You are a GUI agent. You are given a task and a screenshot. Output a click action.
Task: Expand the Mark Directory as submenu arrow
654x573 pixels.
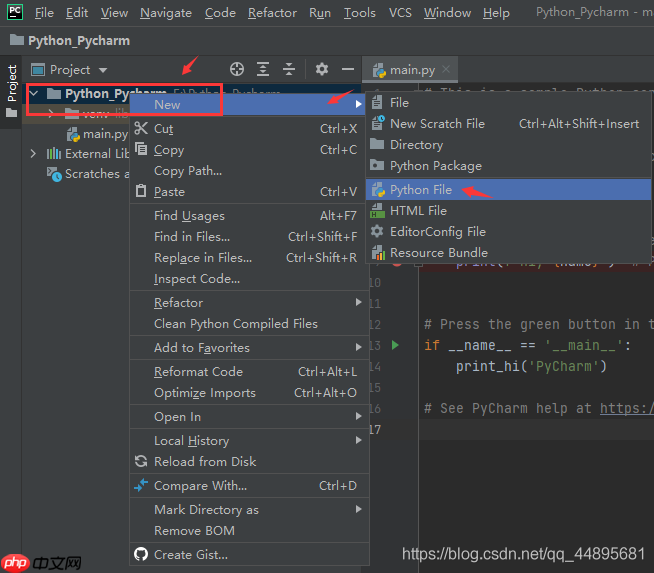click(358, 509)
